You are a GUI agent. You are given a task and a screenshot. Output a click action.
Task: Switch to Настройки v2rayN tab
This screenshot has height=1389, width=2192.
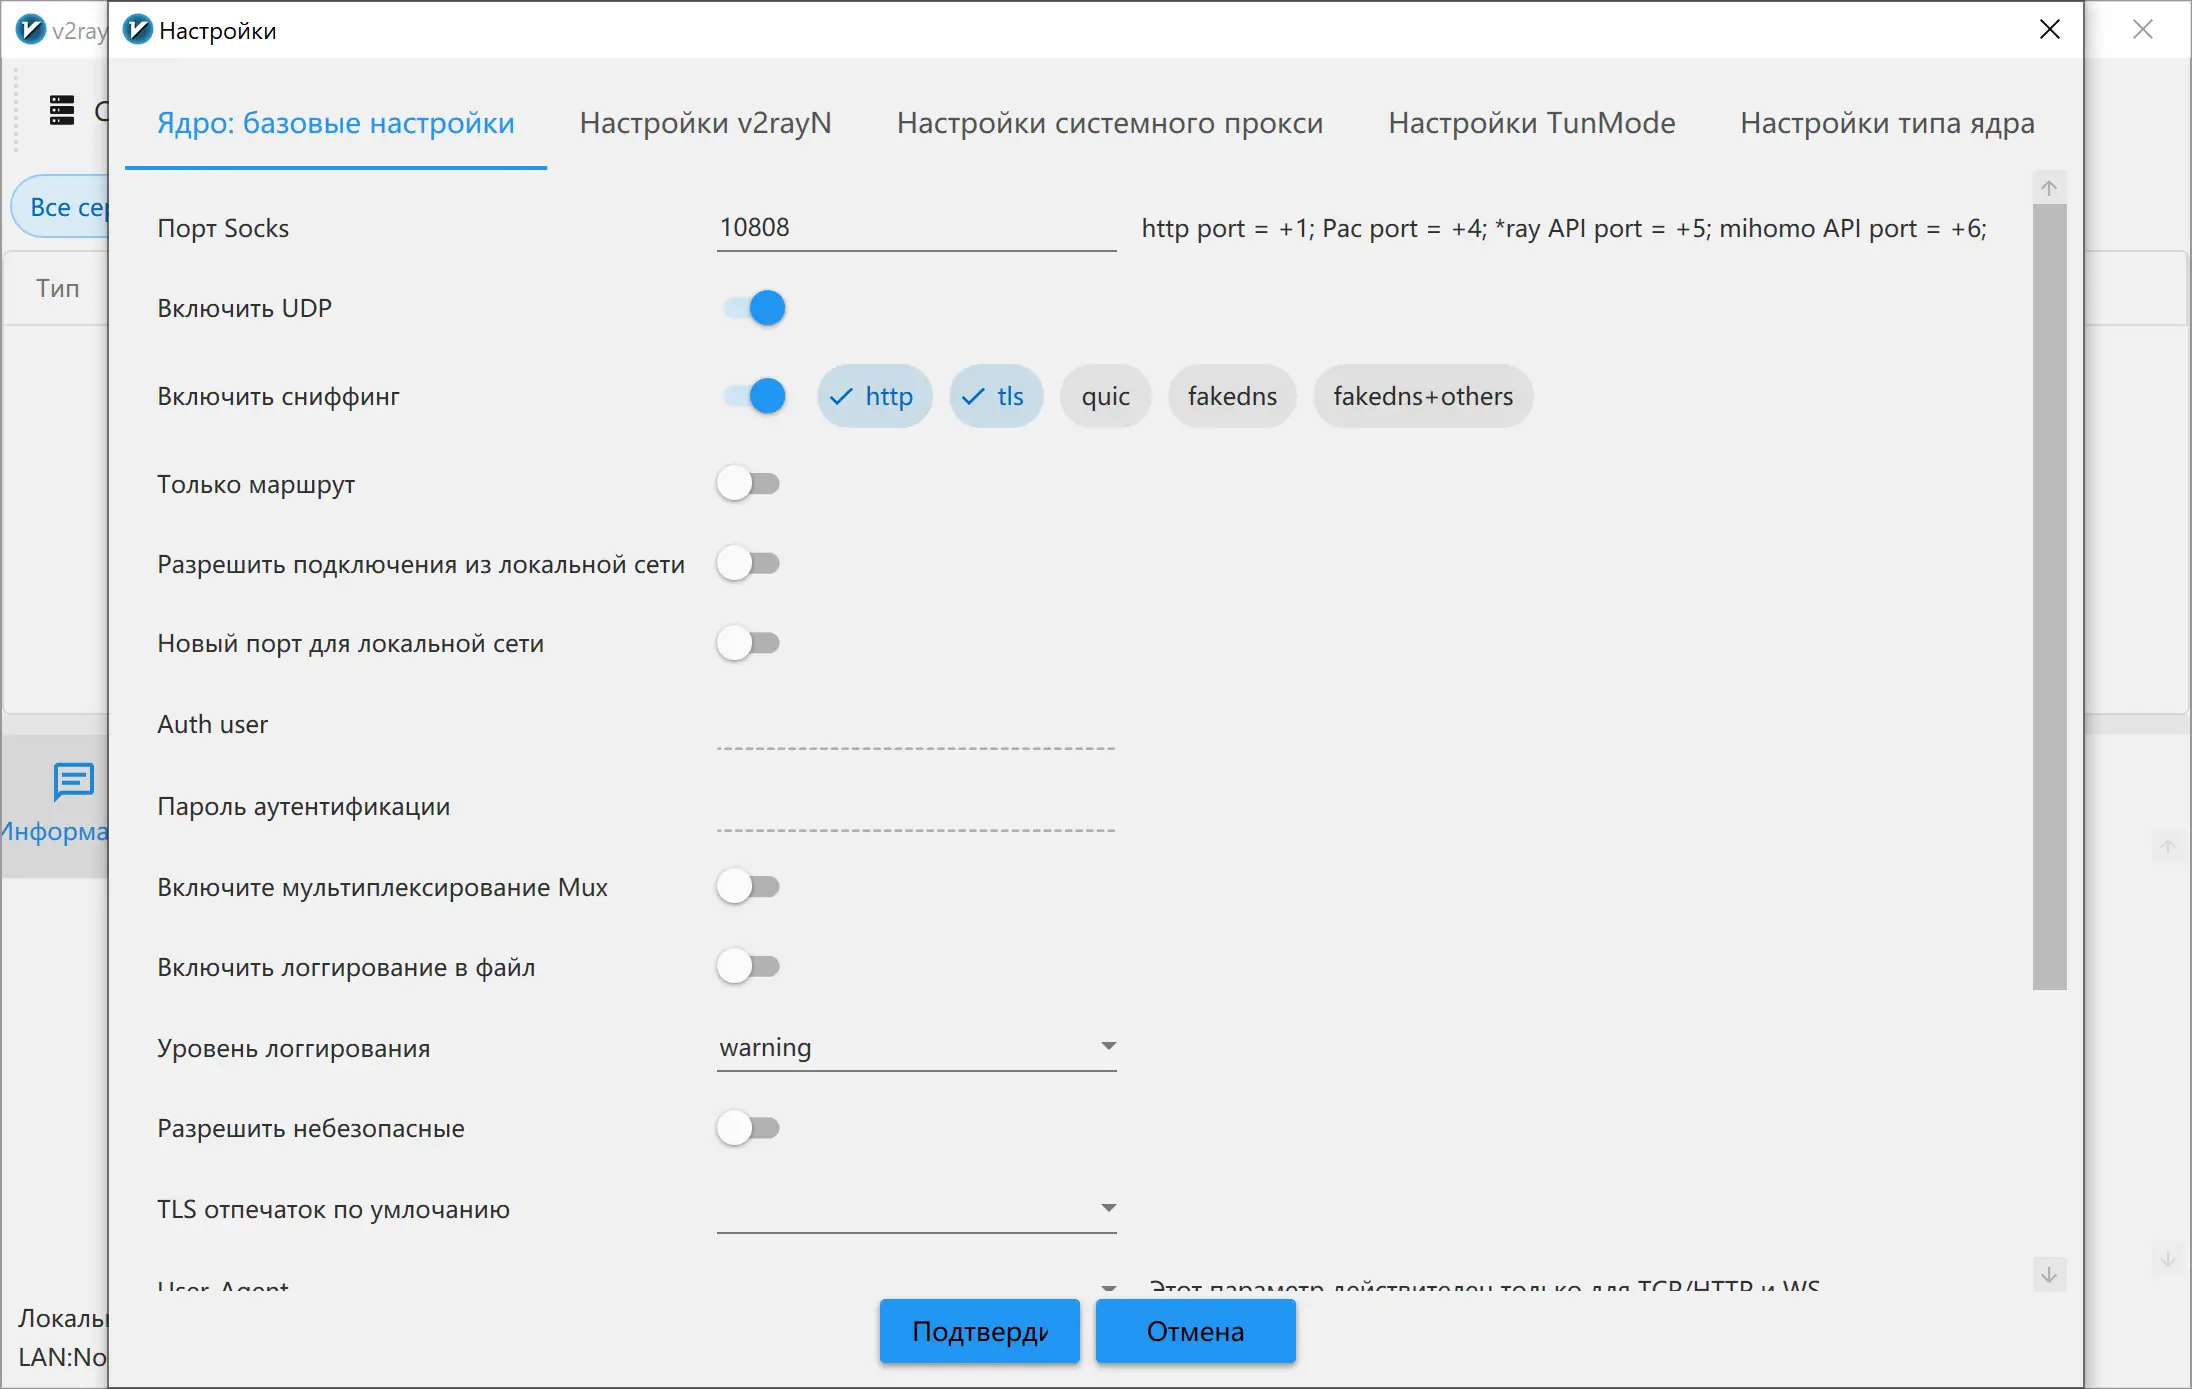pyautogui.click(x=705, y=123)
